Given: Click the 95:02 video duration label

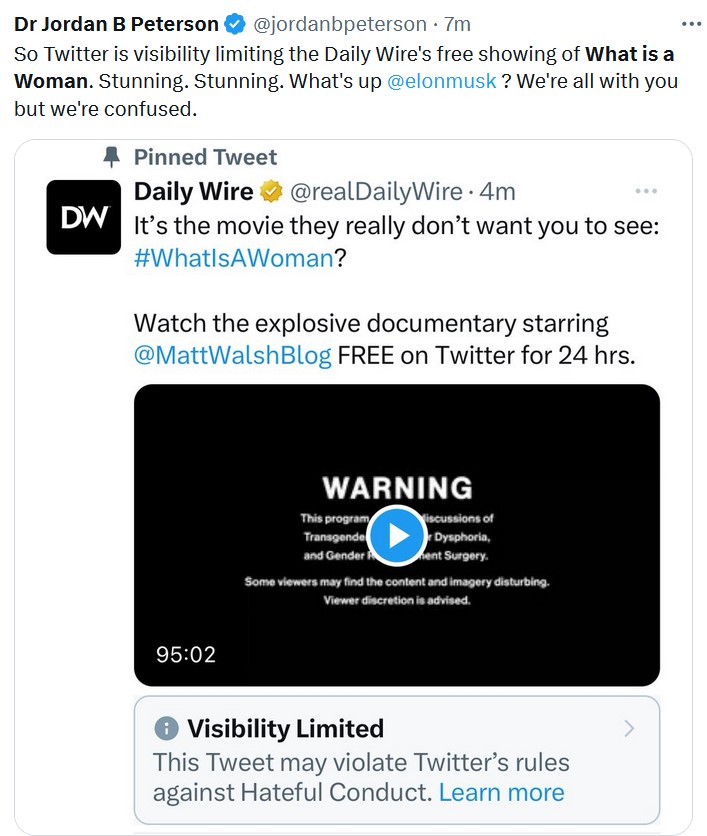Looking at the screenshot, I should pyautogui.click(x=186, y=655).
